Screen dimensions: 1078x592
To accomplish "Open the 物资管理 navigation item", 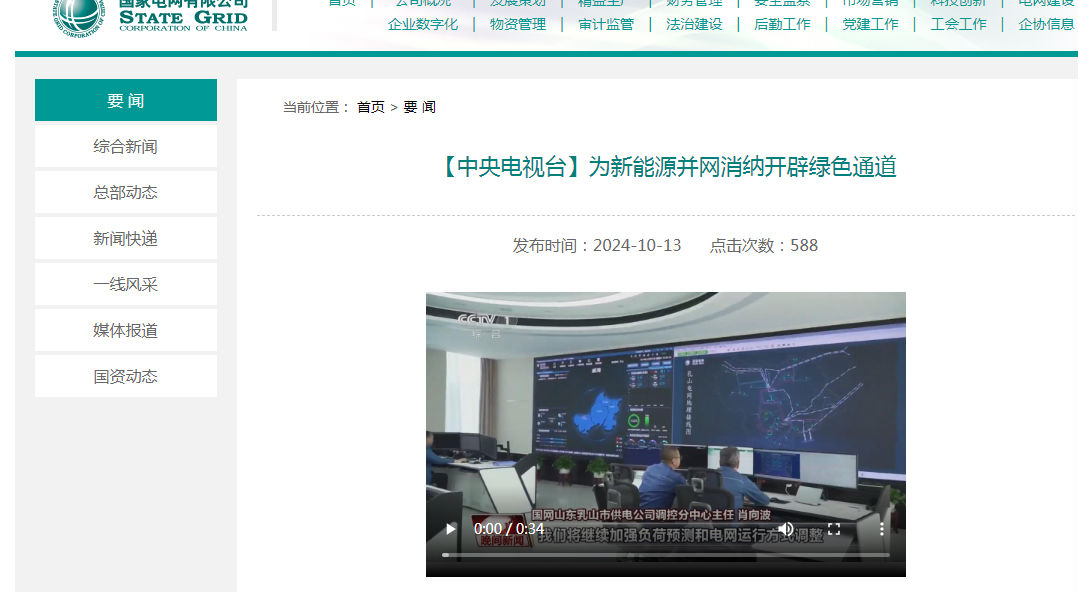I will coord(518,25).
